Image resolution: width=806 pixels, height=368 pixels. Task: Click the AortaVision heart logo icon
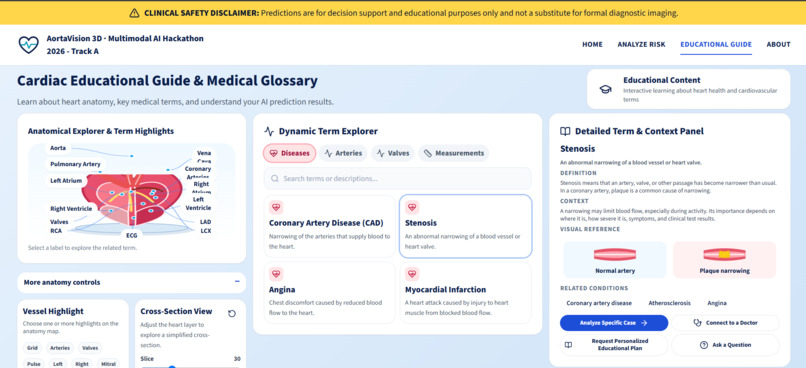pos(28,45)
